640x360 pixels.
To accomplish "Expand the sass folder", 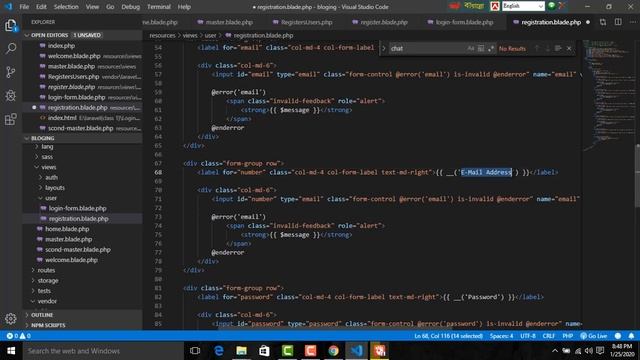I will (47, 157).
